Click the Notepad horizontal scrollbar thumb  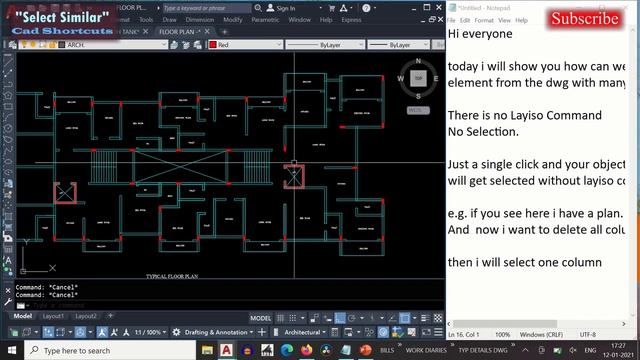click(x=505, y=324)
